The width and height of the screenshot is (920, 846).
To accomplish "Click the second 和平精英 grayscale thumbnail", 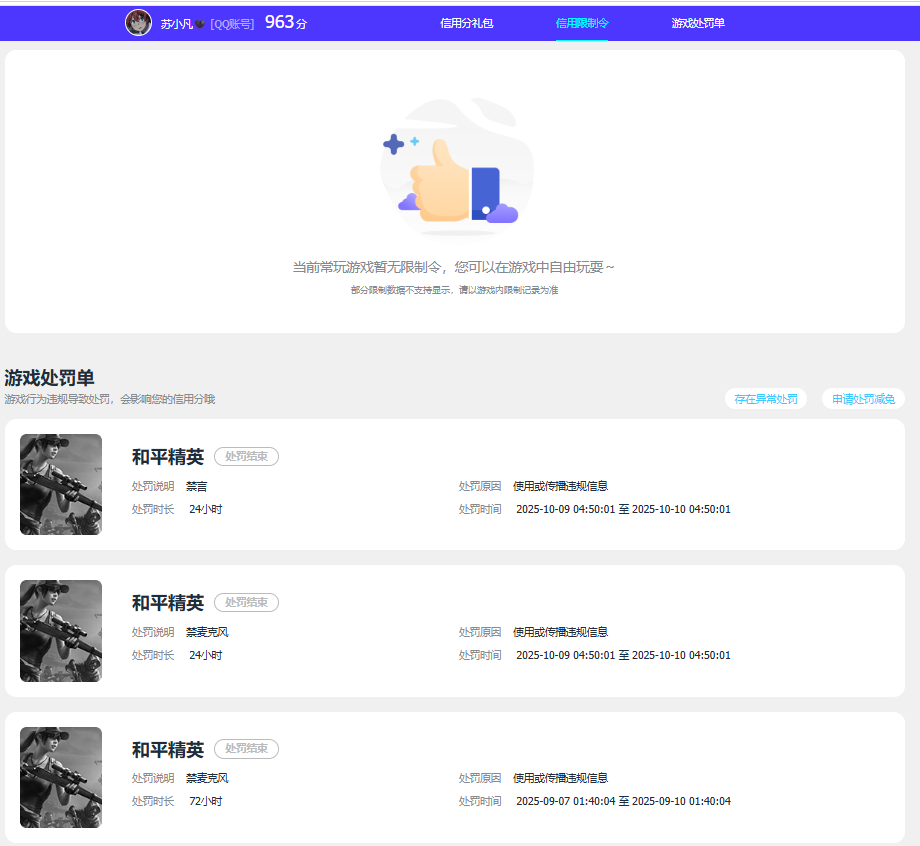I will (60, 631).
